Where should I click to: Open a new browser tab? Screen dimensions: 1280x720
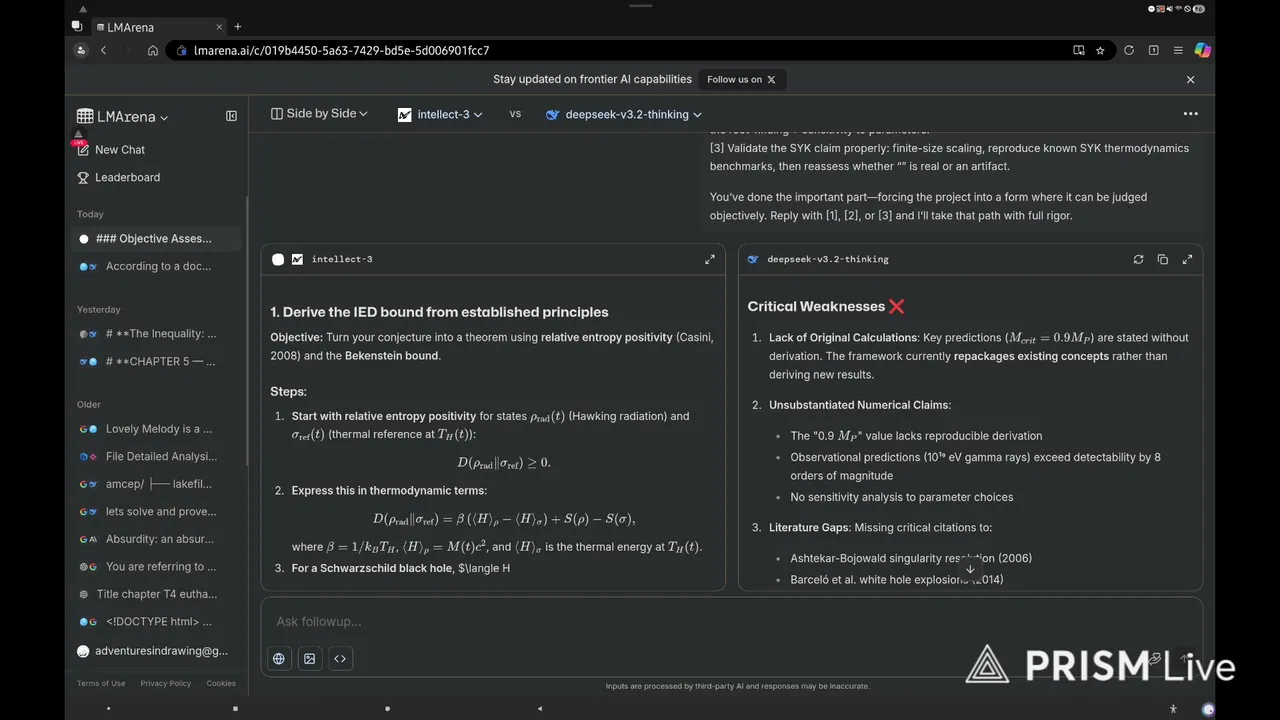point(237,27)
